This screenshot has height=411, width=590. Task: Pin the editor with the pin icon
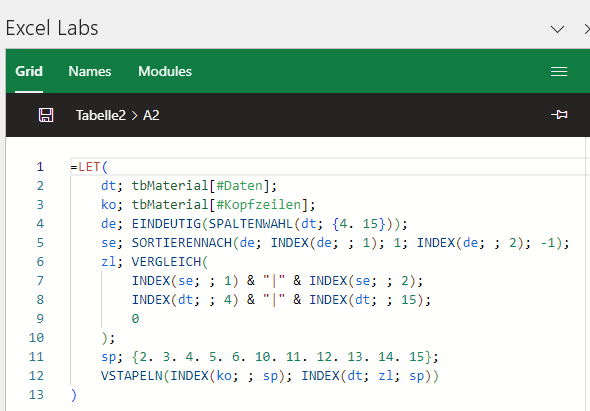pyautogui.click(x=559, y=114)
